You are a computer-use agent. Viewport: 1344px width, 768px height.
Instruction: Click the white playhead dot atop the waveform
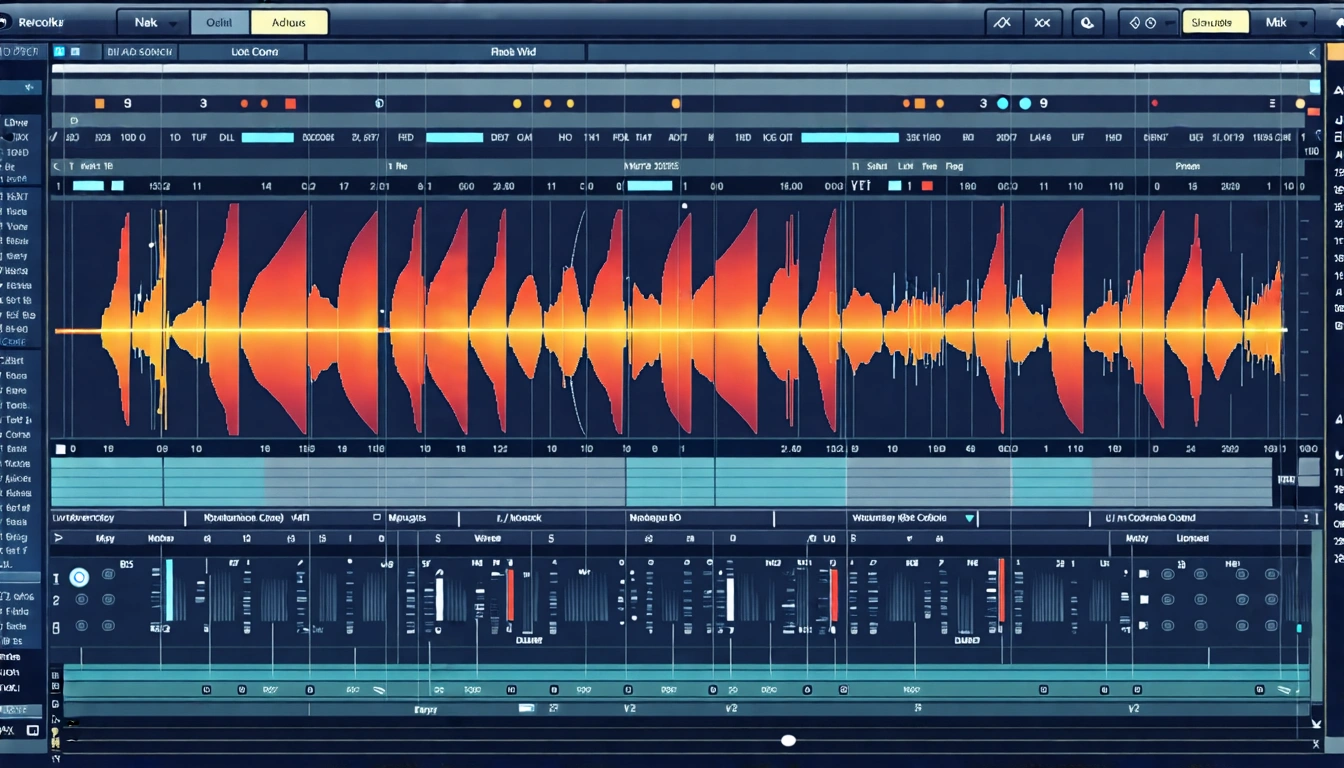coord(684,206)
